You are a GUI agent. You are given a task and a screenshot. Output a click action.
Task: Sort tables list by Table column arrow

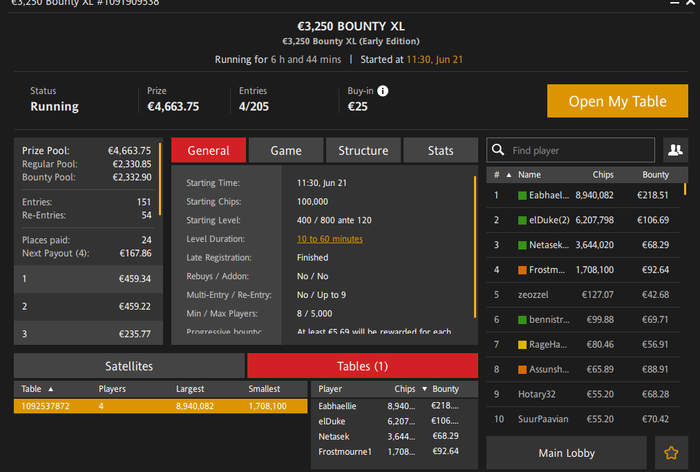tap(51, 389)
